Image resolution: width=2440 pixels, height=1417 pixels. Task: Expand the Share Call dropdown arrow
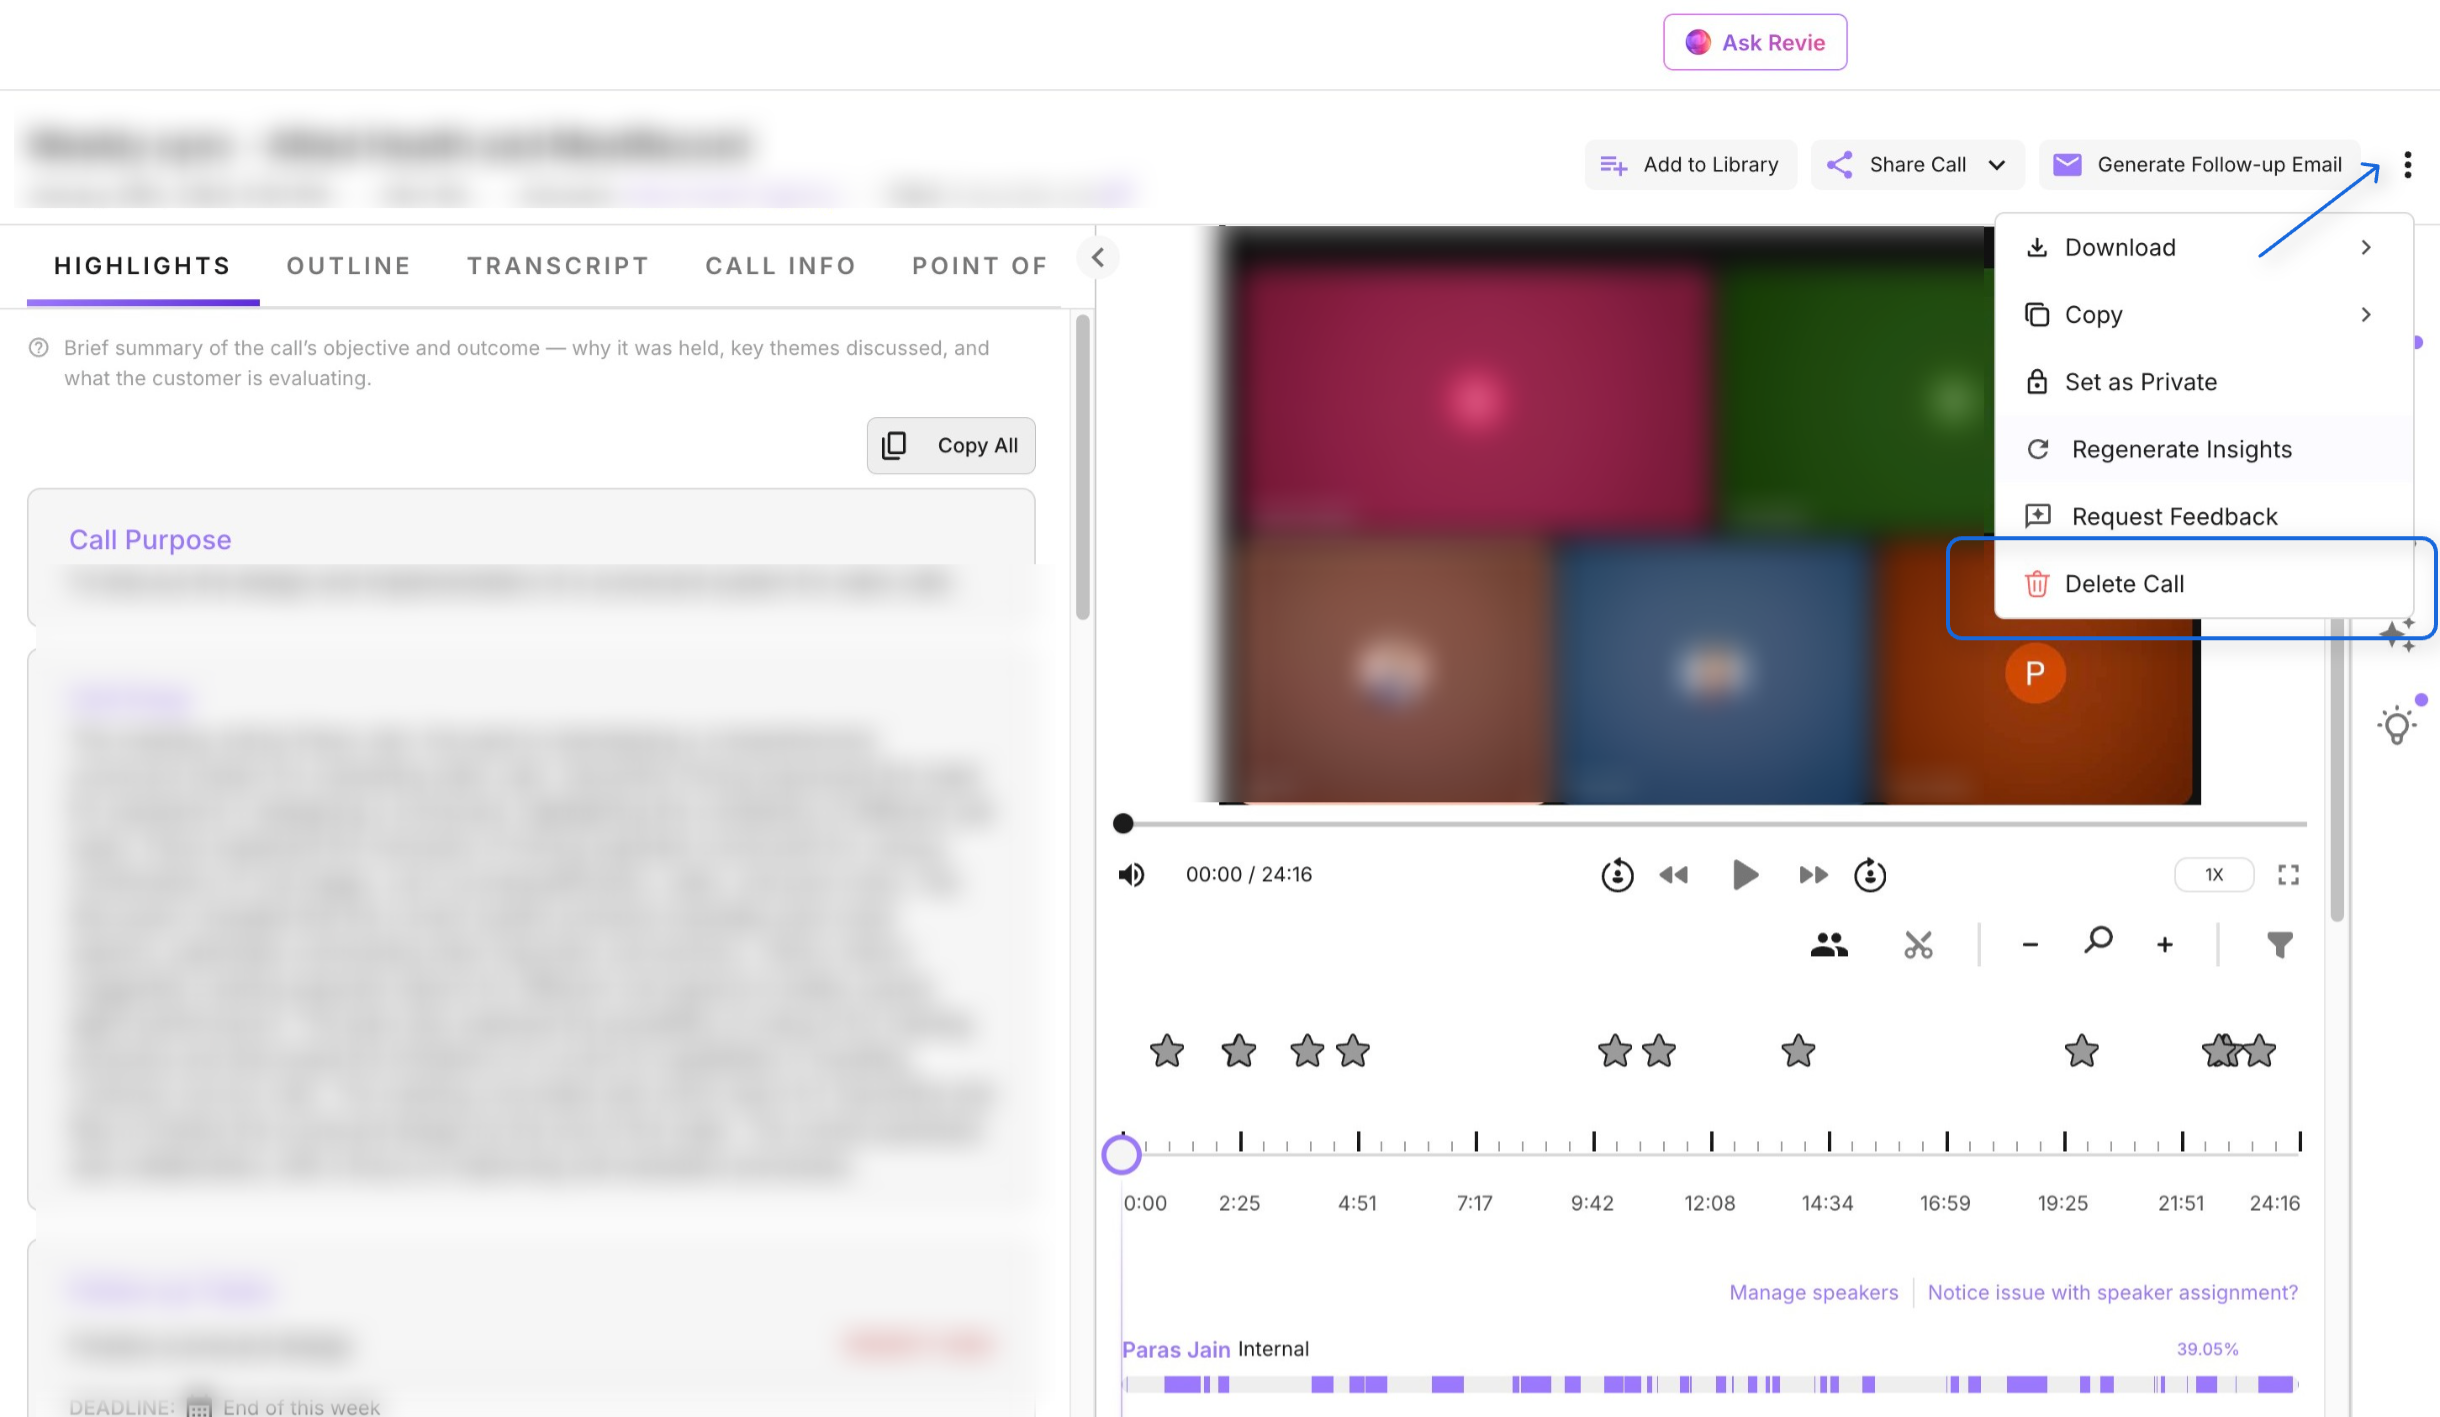[1997, 165]
